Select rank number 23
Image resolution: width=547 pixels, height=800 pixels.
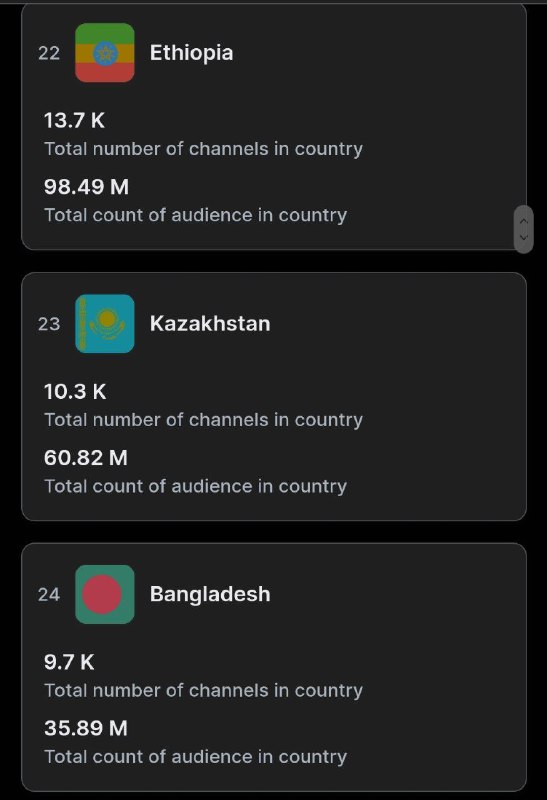49,324
